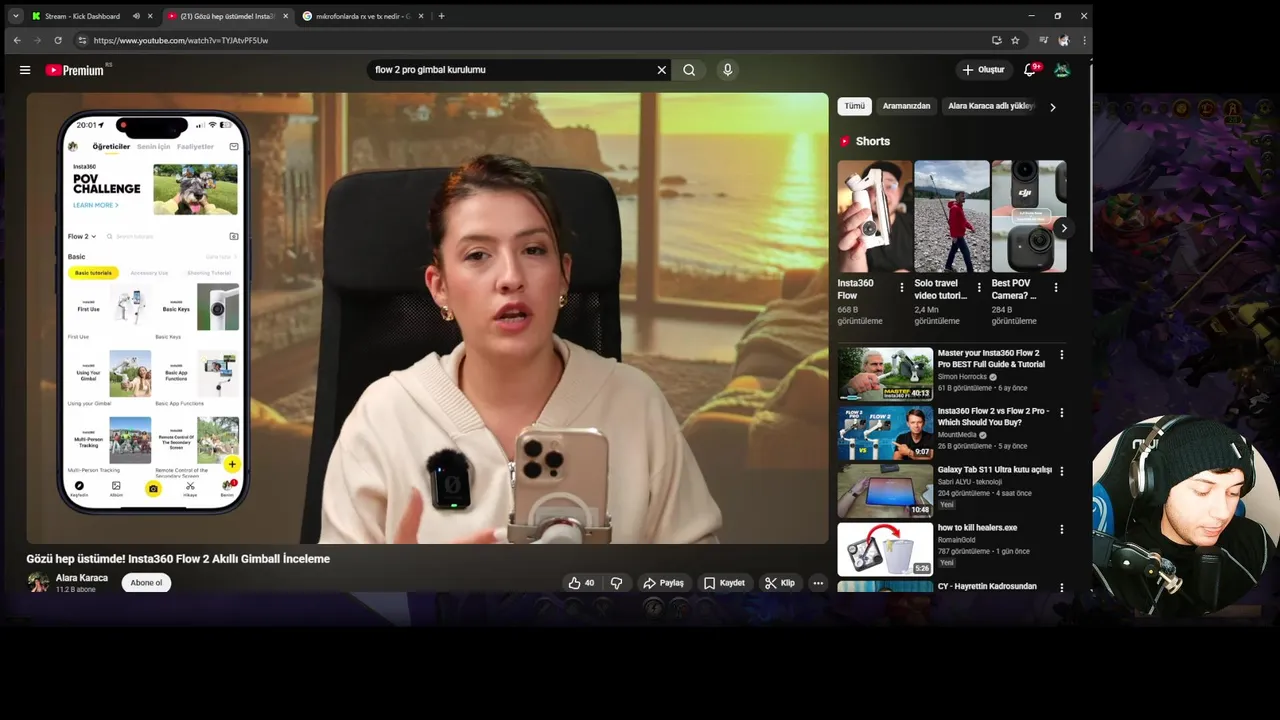Open Galaxy Tab S11 Ultra kutu açılışı video

click(x=994, y=470)
